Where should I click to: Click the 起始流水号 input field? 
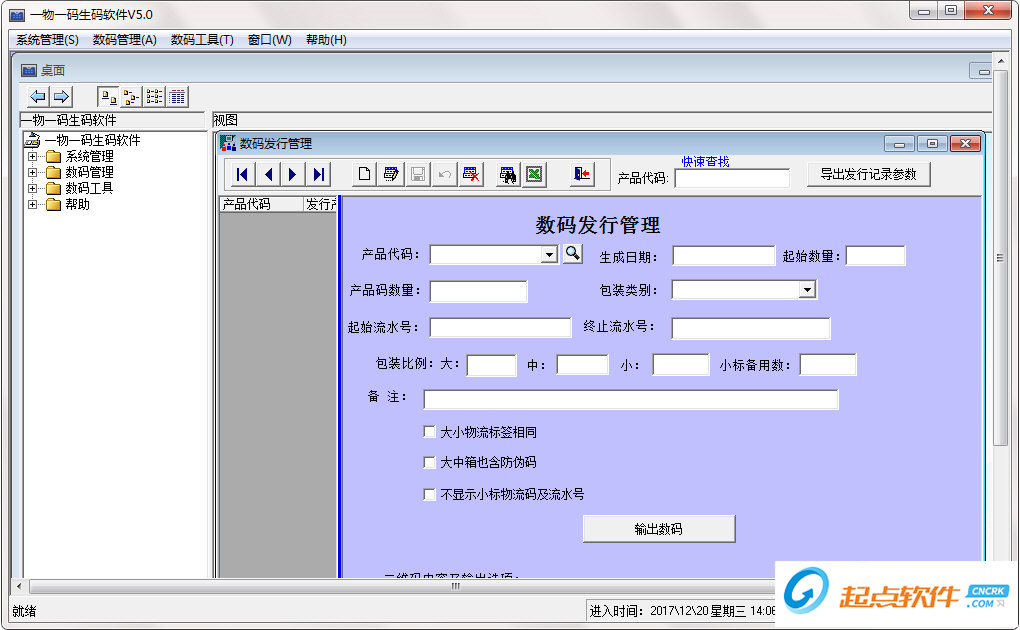[x=500, y=327]
